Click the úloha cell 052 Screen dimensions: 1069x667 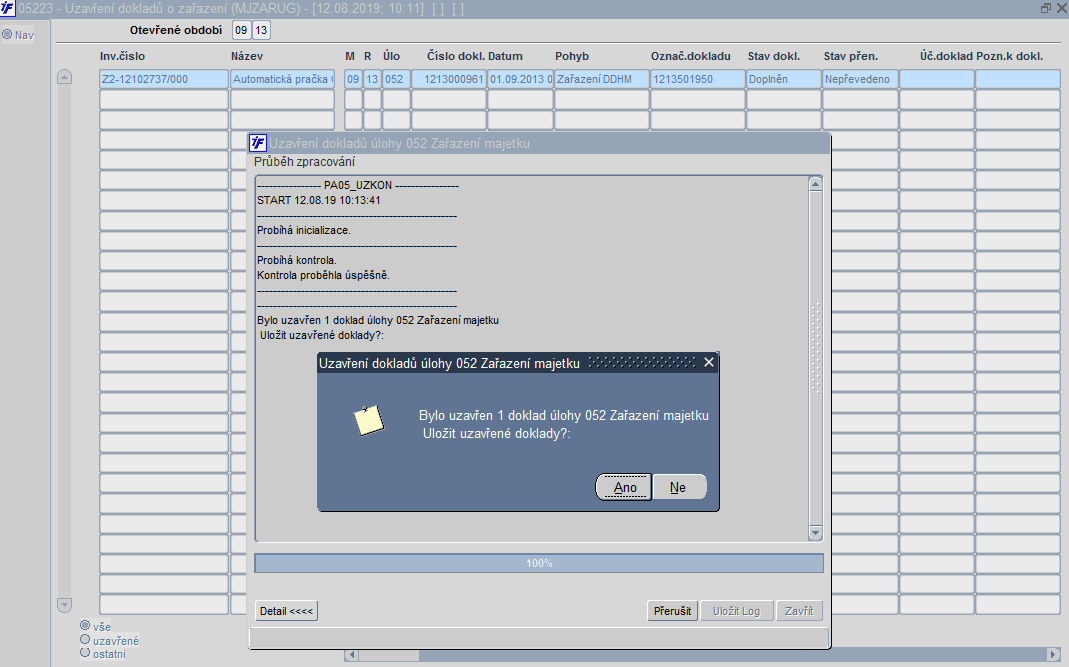(x=396, y=79)
